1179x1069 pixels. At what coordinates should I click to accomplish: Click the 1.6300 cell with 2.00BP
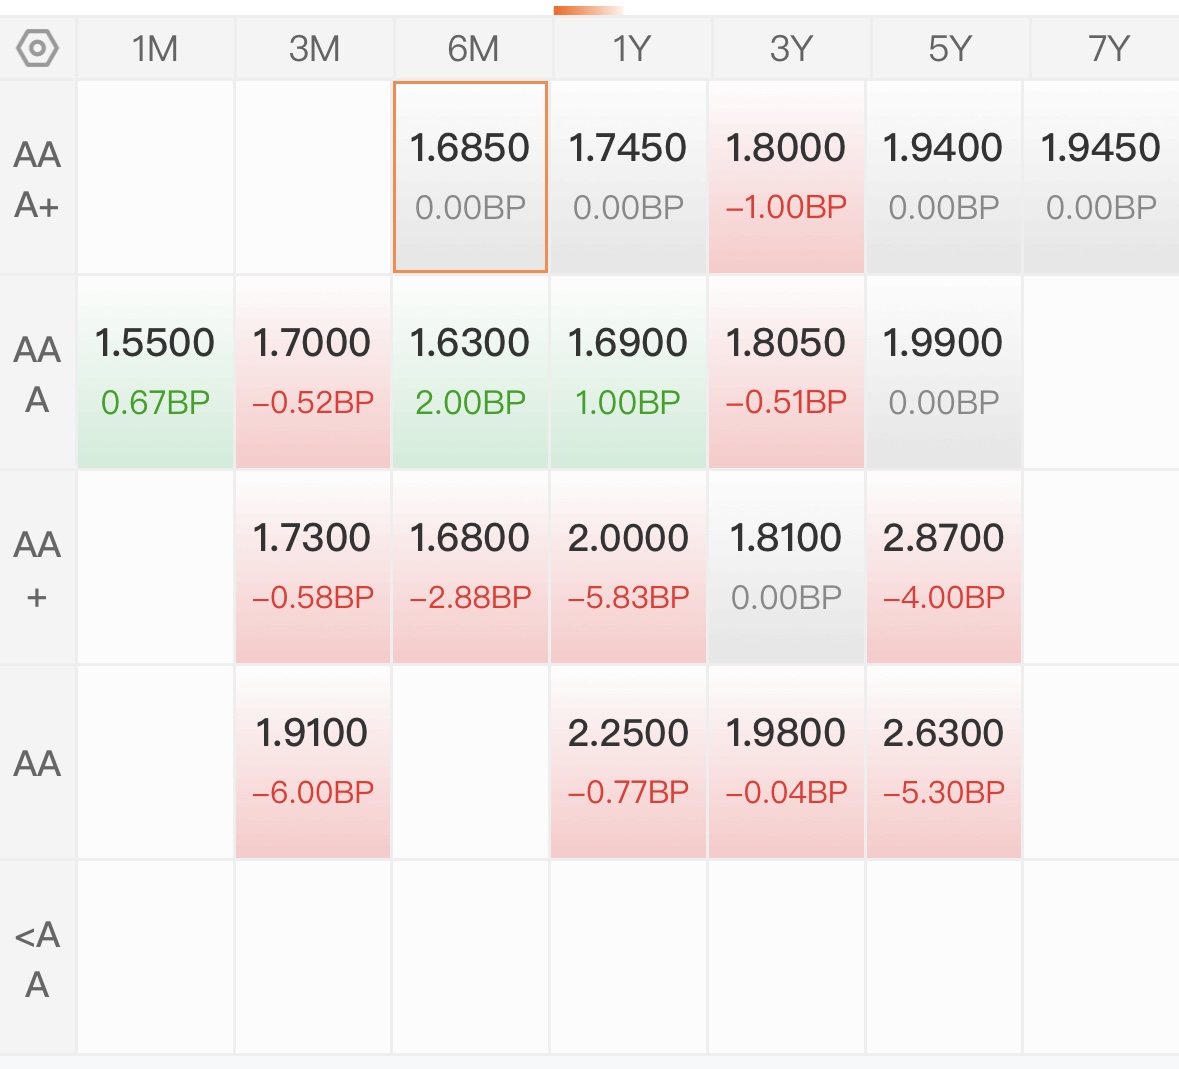[x=470, y=372]
